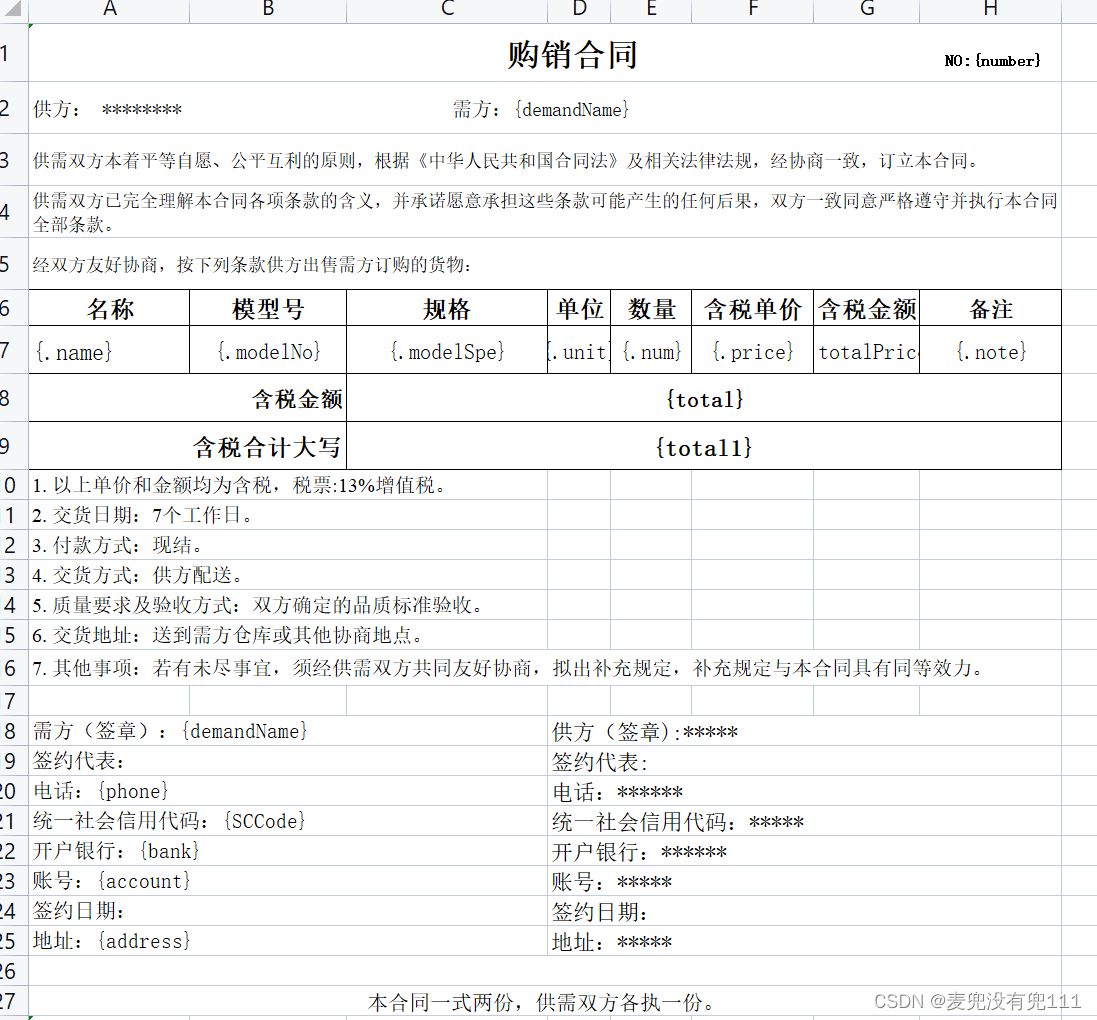Click the 需方: {demandName} cell in row 2

[540, 109]
